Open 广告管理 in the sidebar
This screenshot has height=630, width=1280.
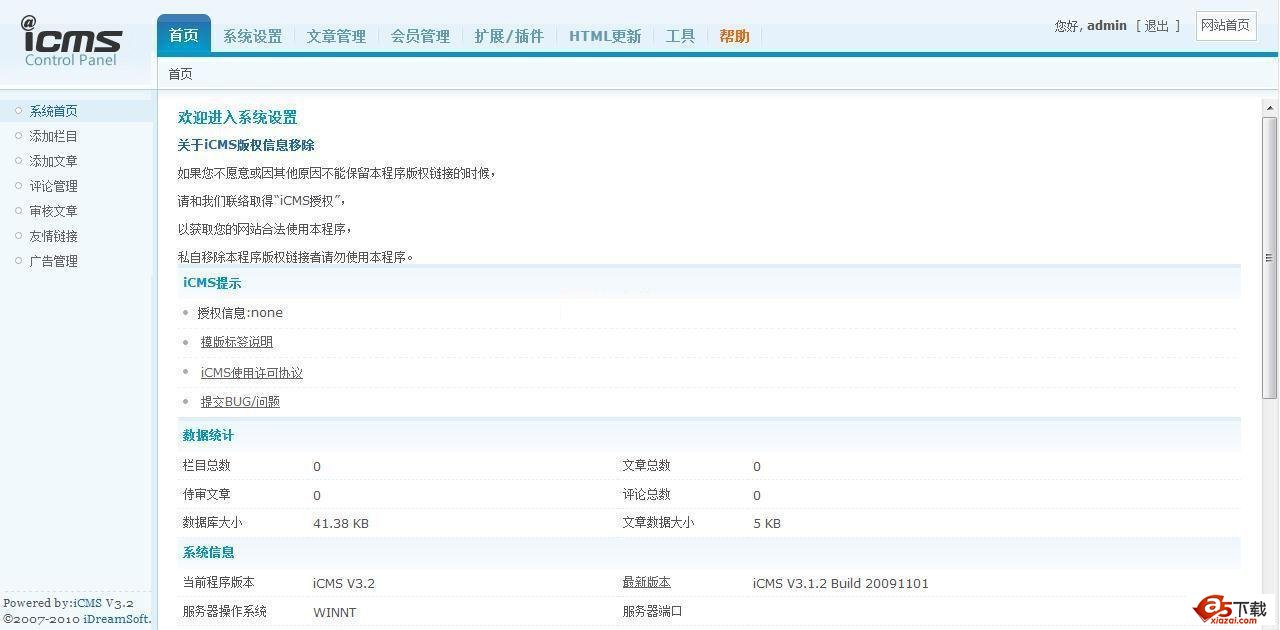53,261
